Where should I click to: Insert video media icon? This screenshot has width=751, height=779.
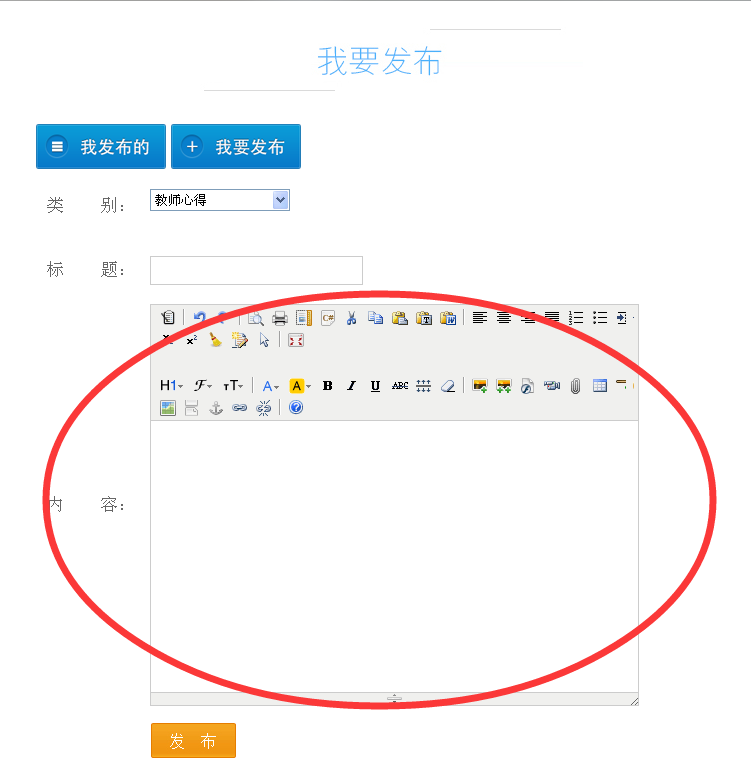coord(552,386)
